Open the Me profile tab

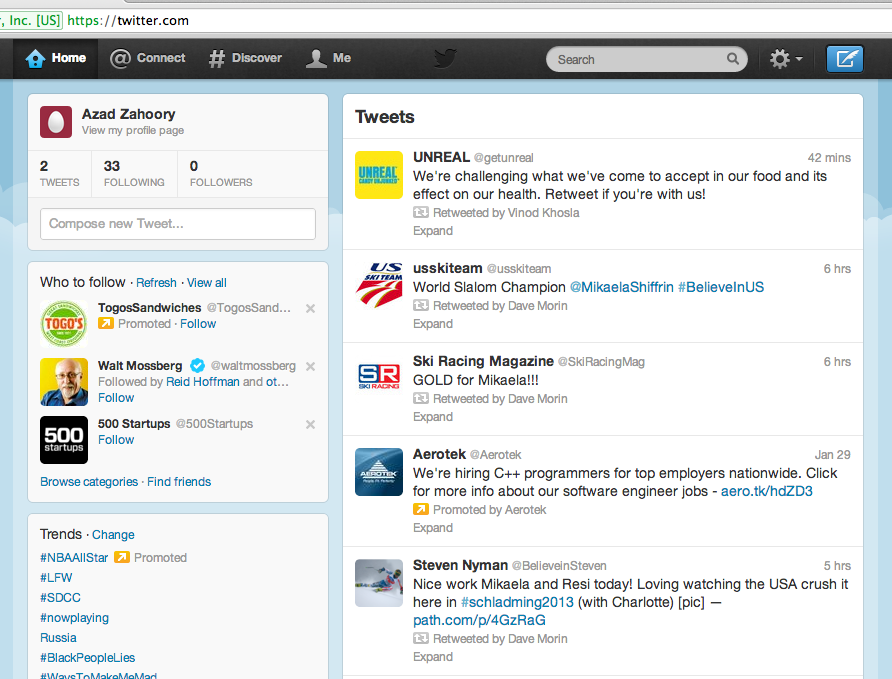click(x=329, y=58)
